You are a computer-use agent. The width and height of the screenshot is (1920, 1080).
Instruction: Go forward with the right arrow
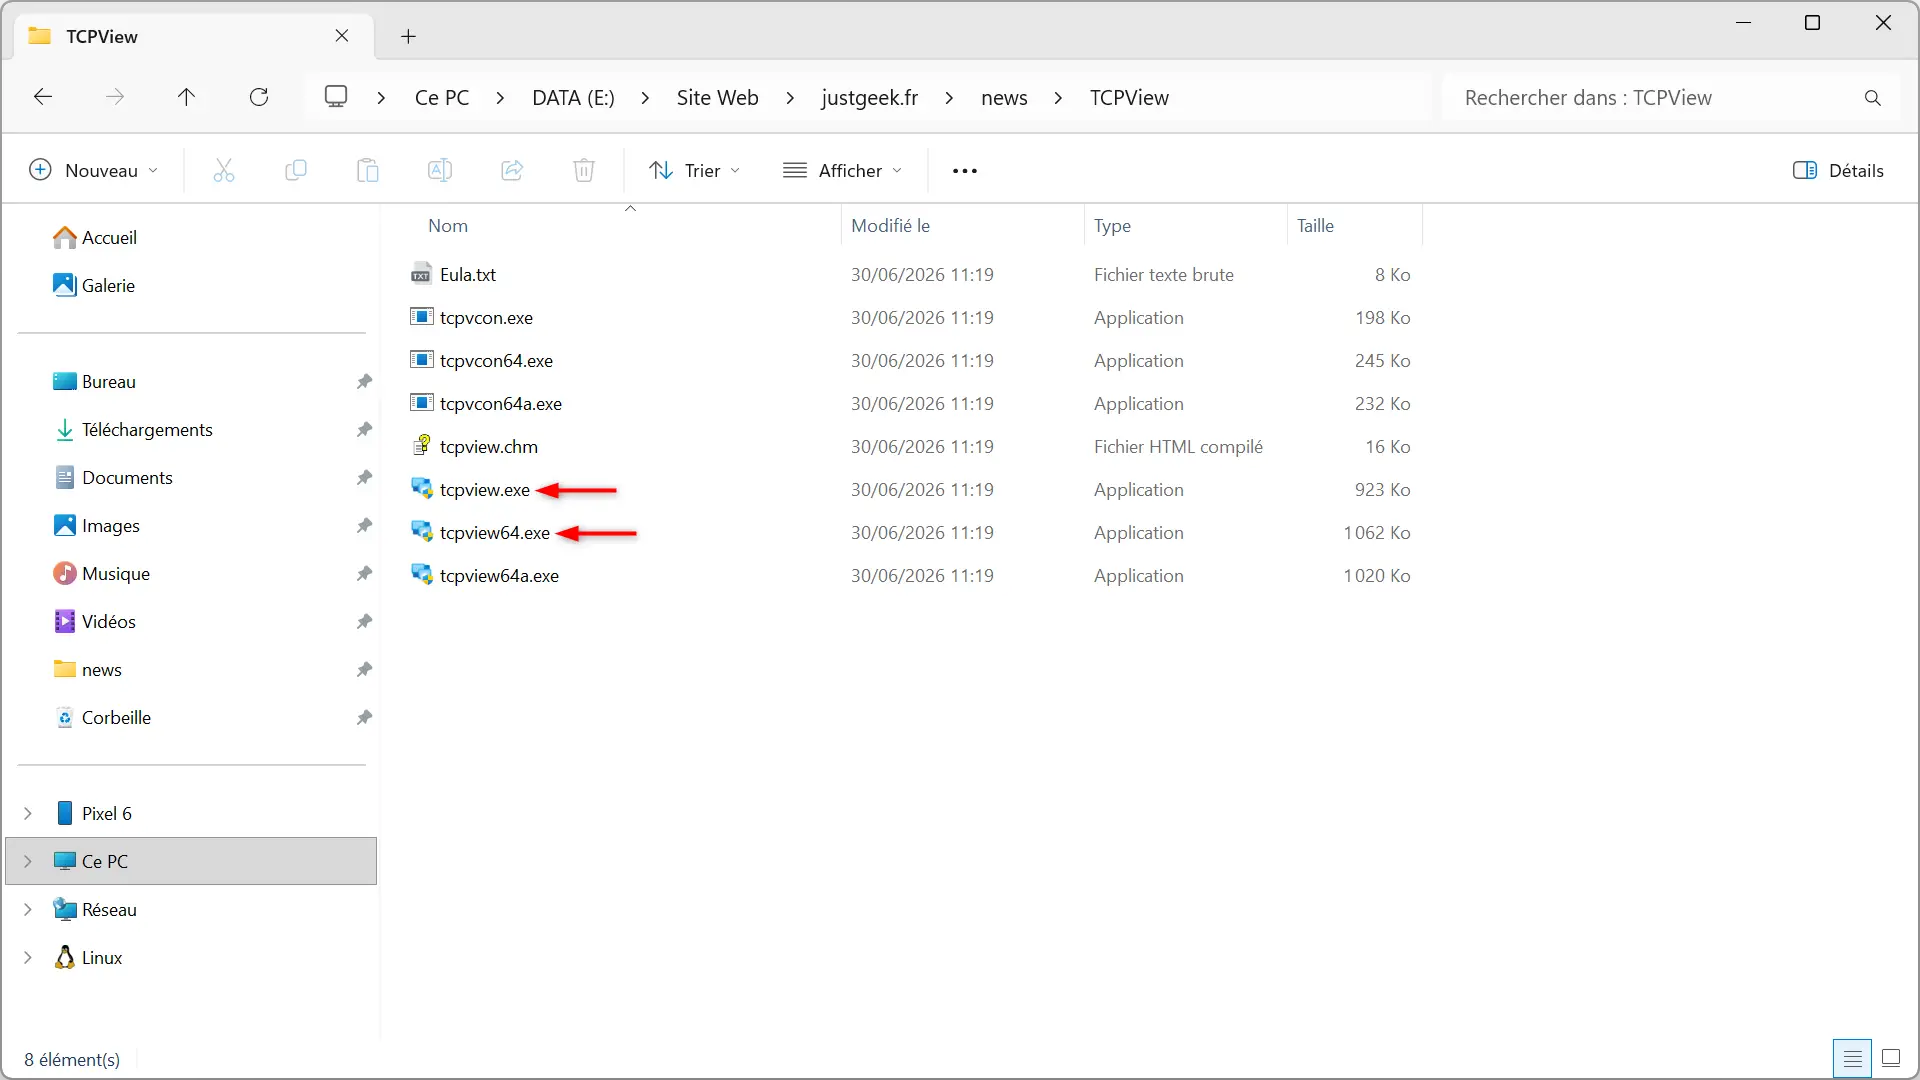click(x=115, y=97)
